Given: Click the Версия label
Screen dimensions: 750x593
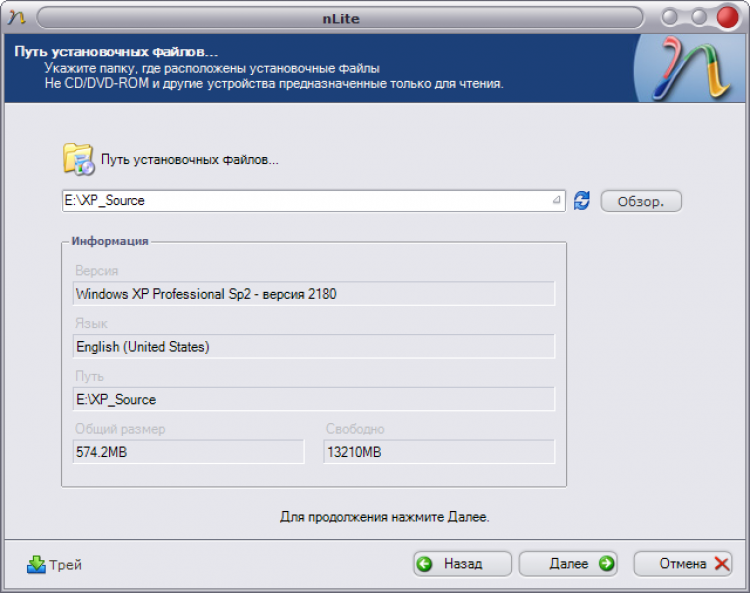Looking at the screenshot, I should point(97,271).
